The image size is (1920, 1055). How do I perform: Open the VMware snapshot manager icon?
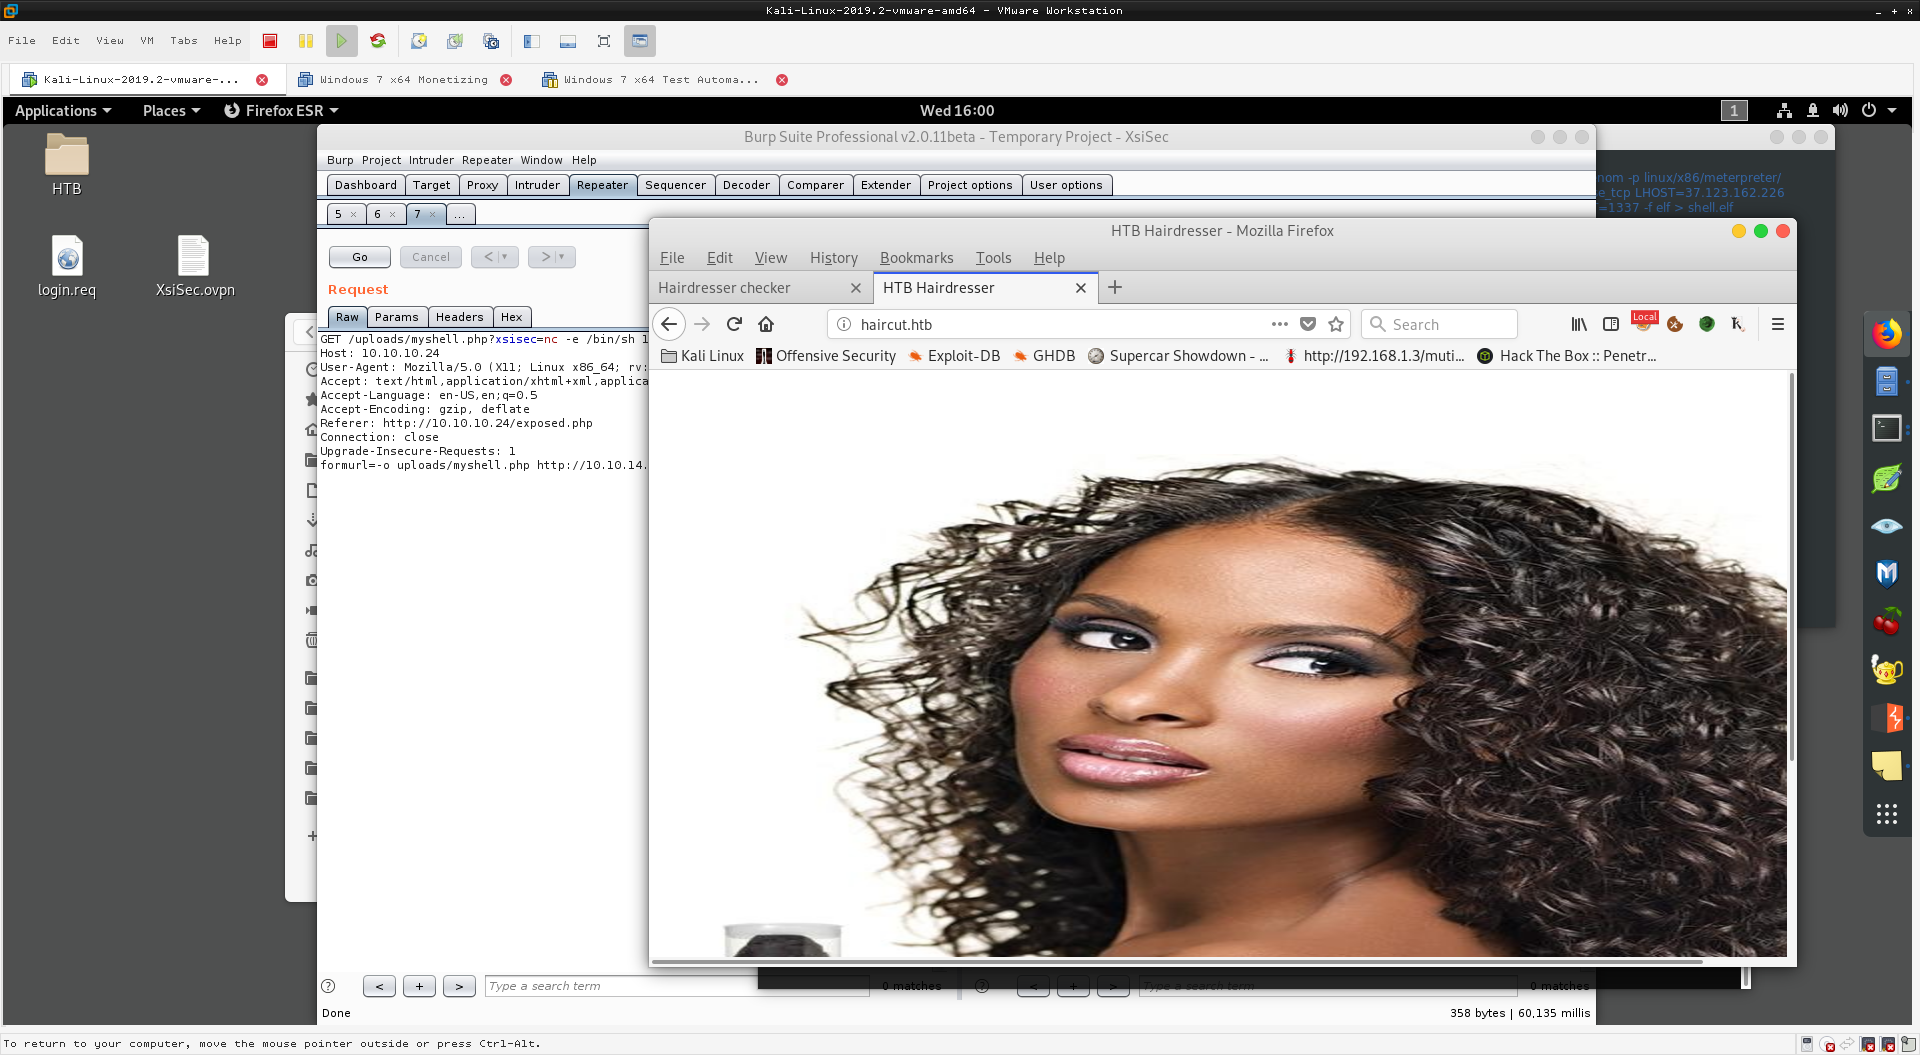click(x=491, y=41)
